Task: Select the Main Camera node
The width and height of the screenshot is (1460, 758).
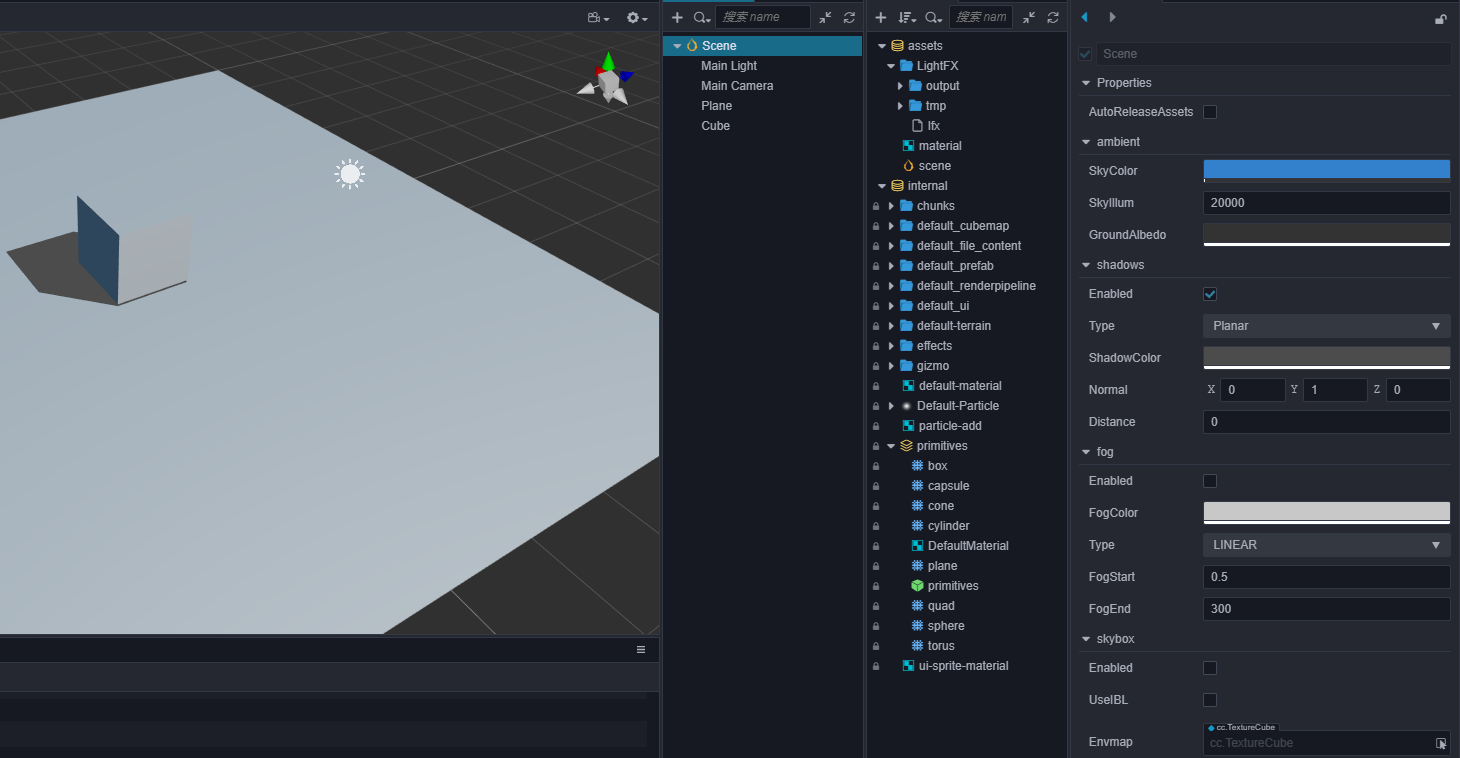Action: [x=737, y=86]
